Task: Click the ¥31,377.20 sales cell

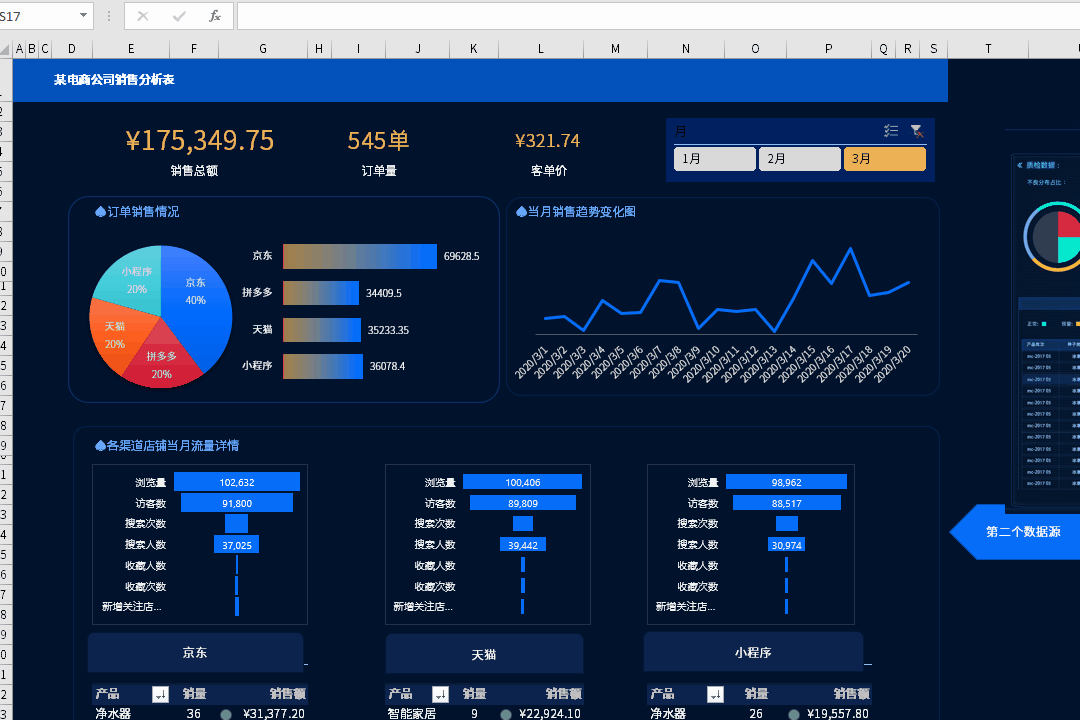Action: pos(273,713)
